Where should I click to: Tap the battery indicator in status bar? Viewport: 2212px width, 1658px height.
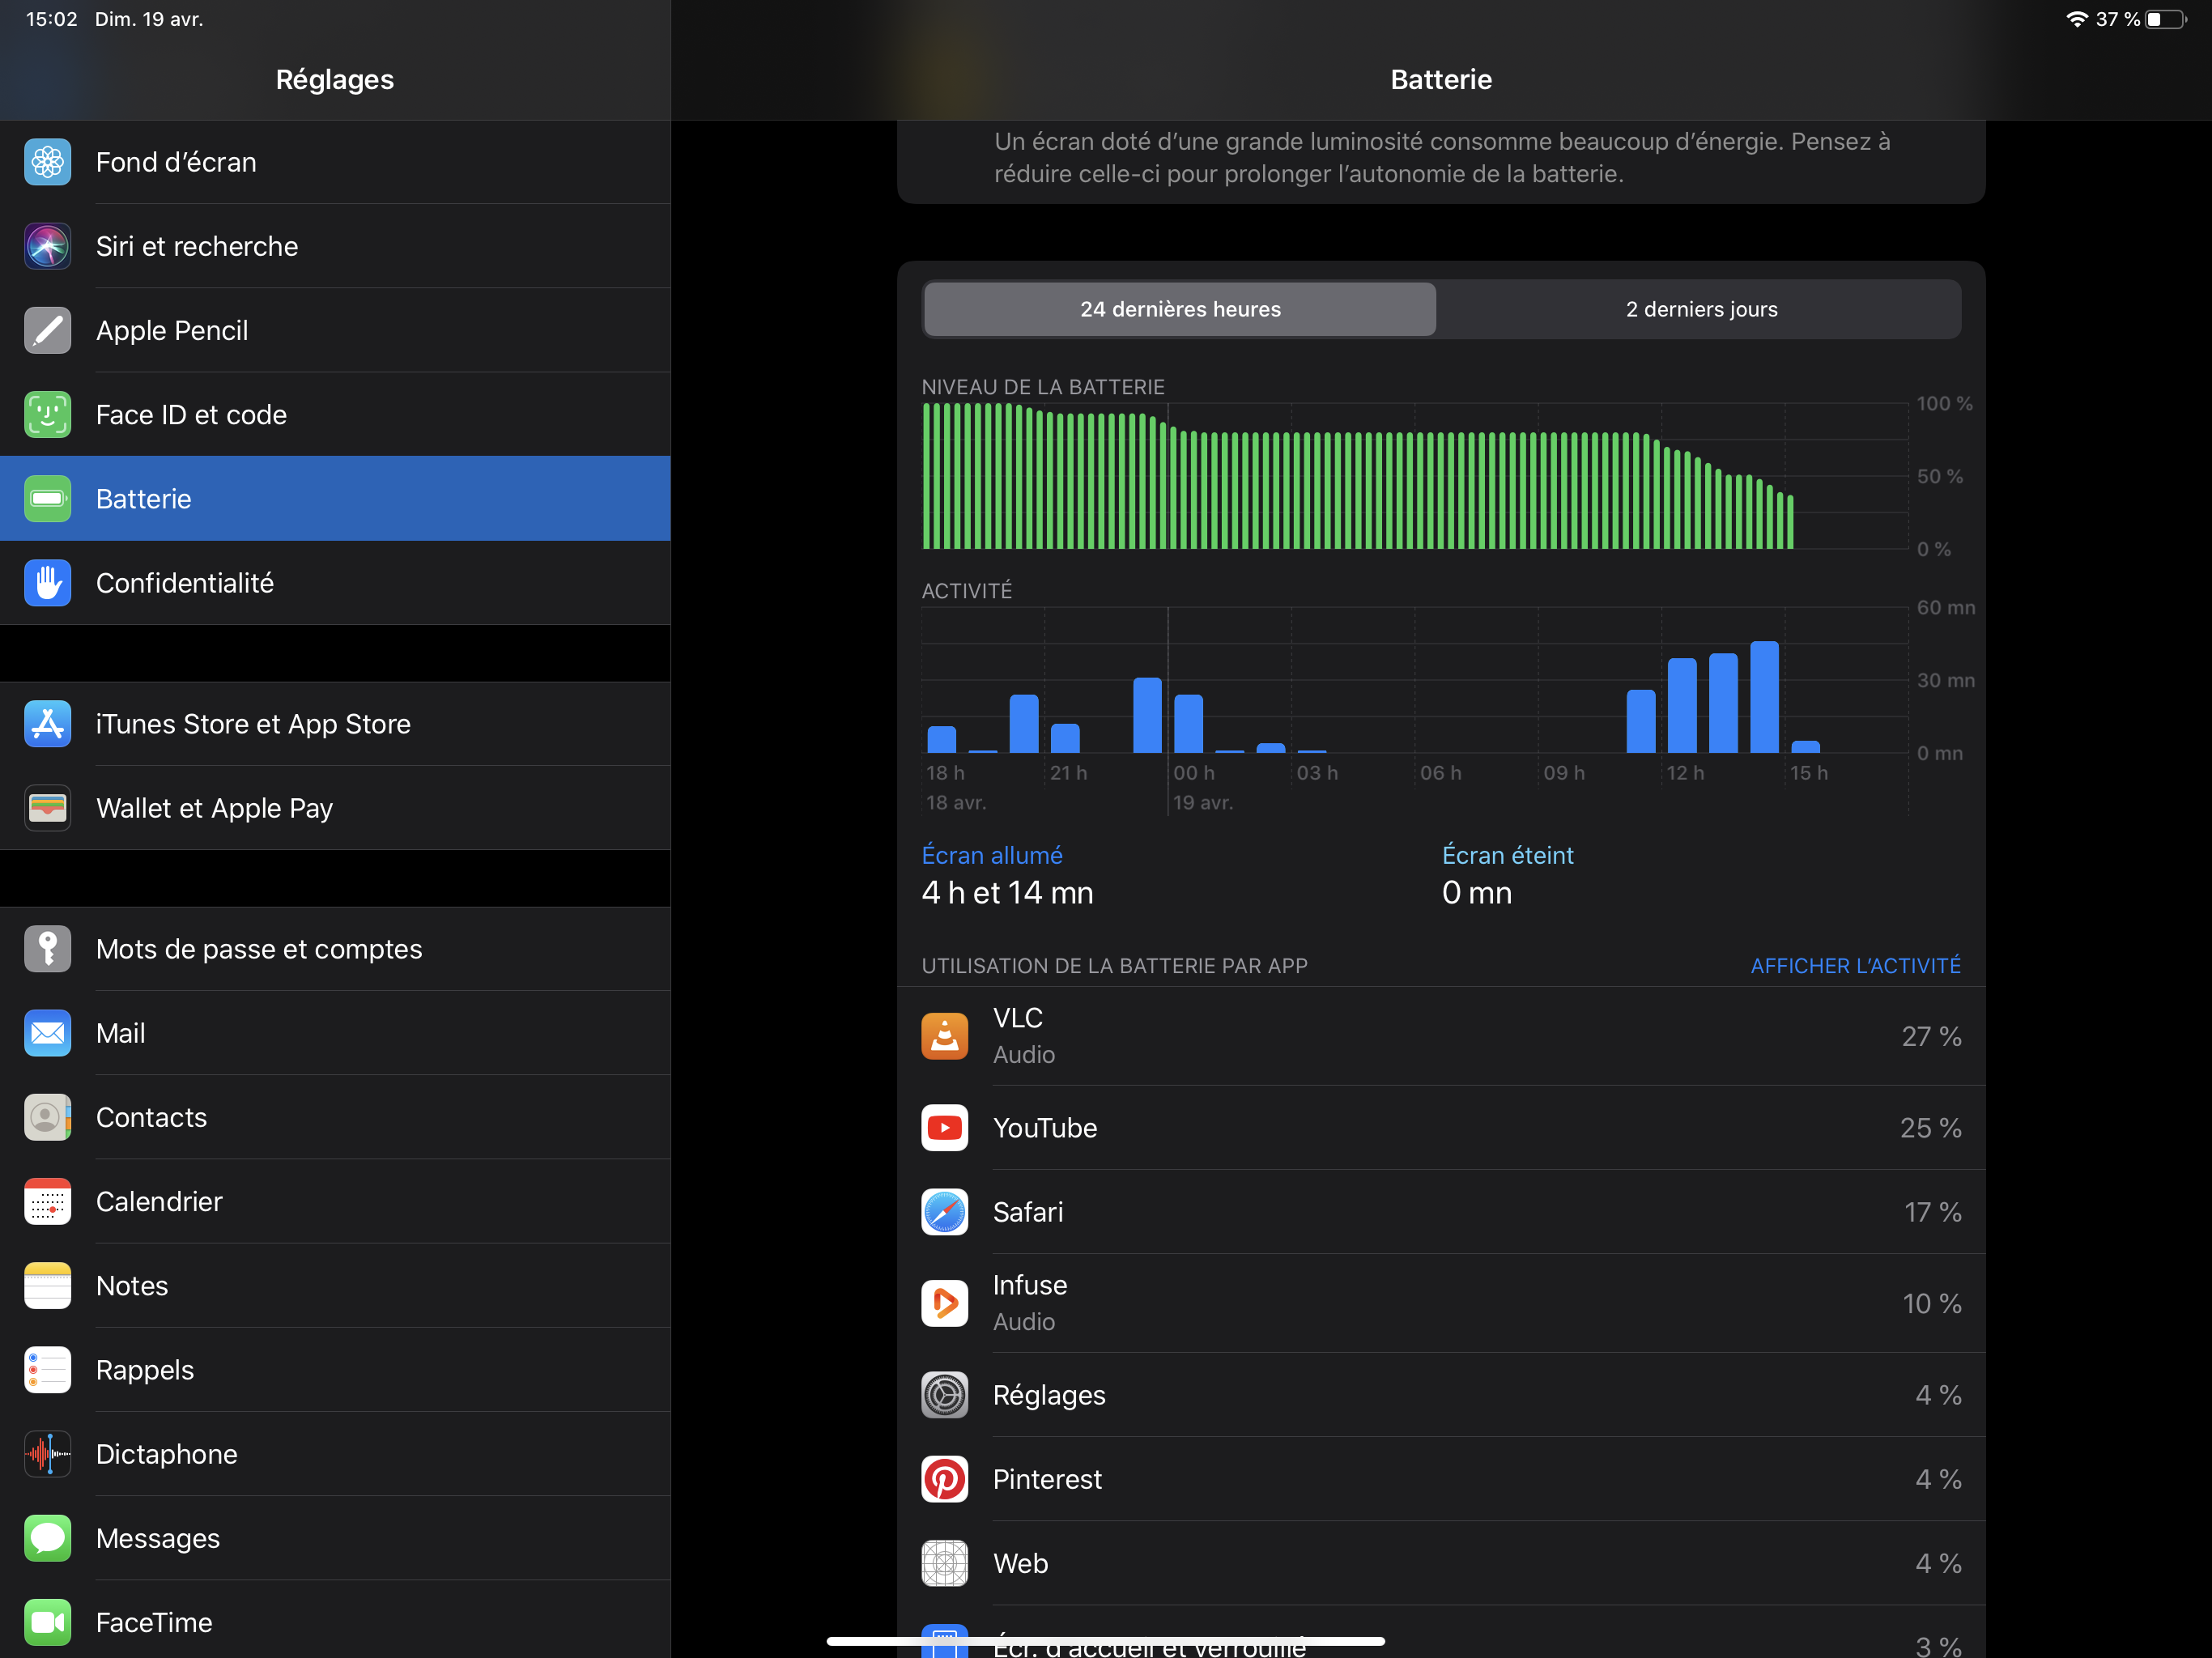point(2164,19)
